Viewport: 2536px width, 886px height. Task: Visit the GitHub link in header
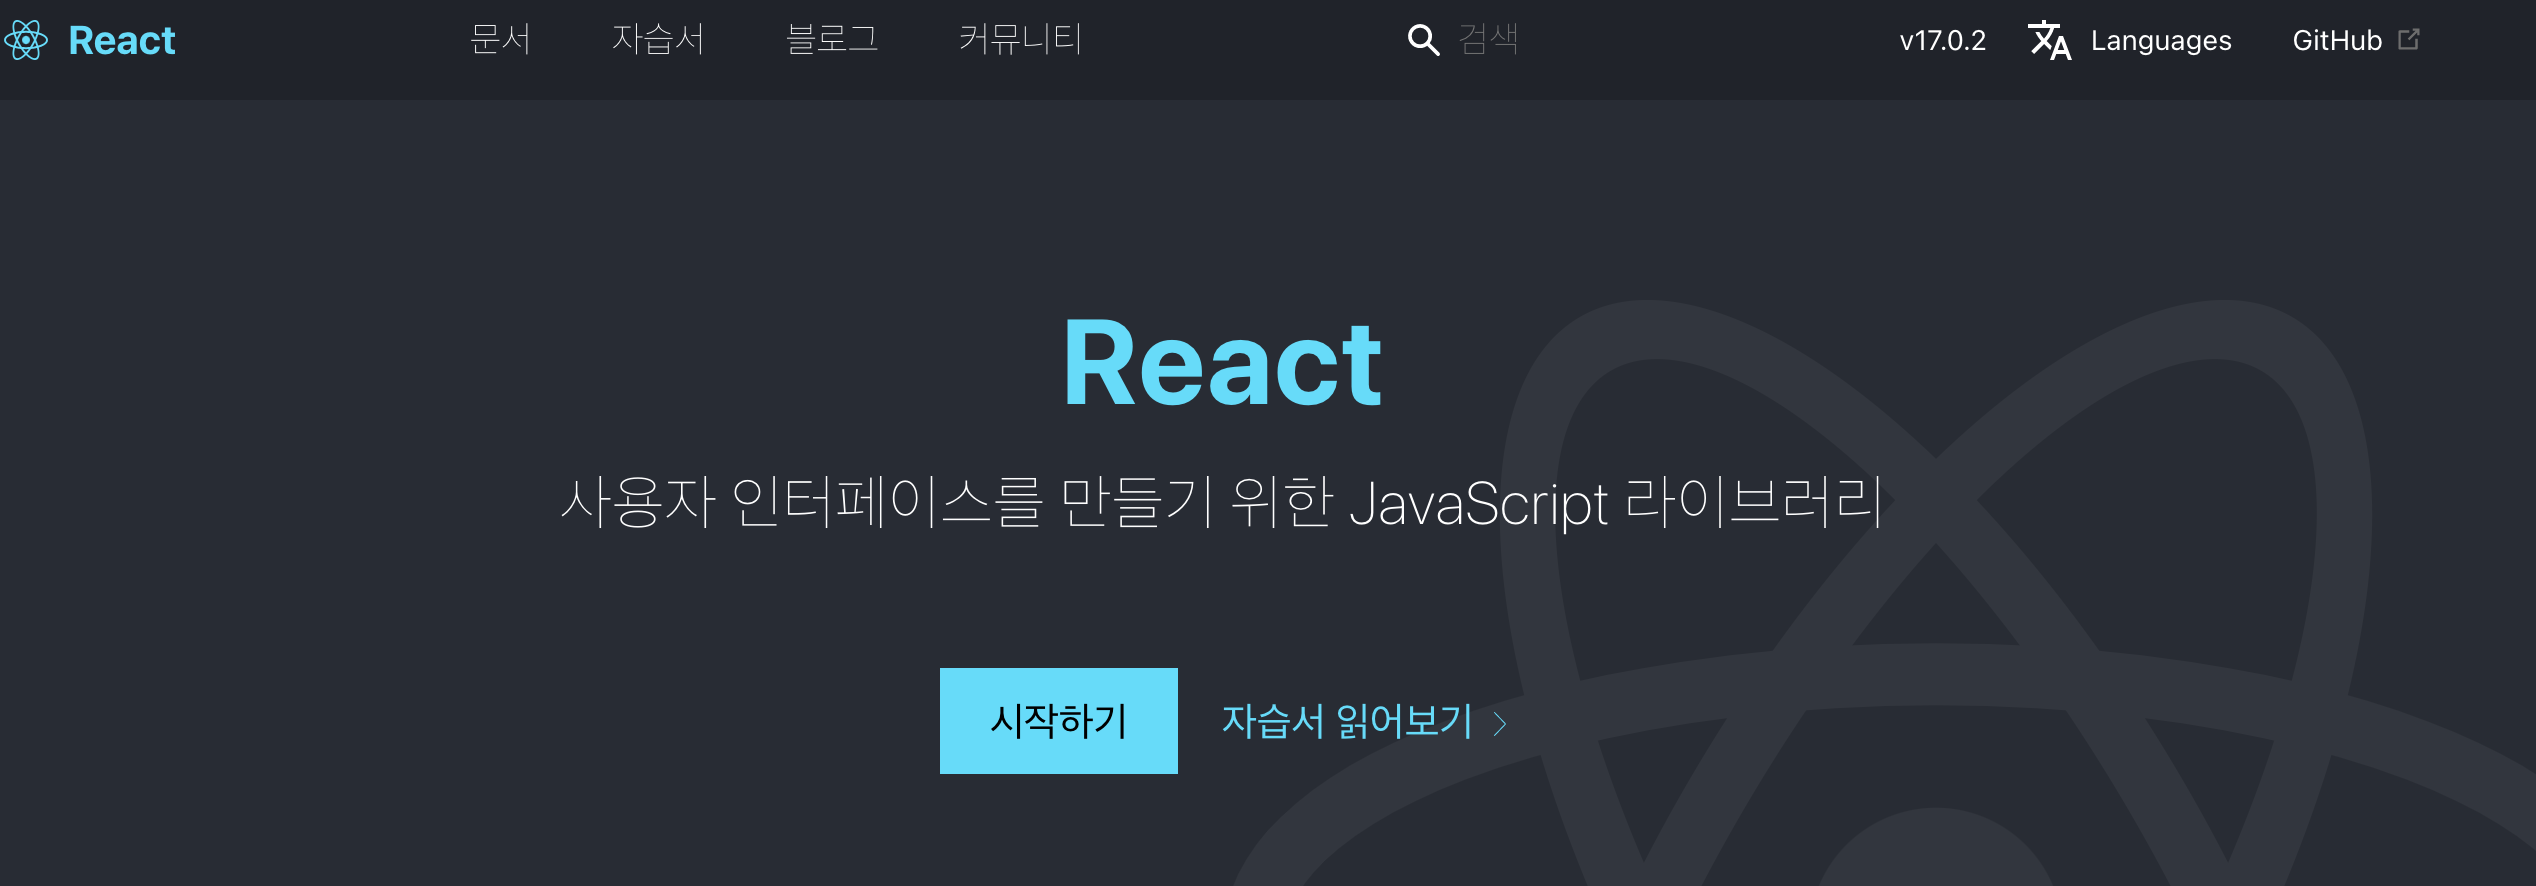[x=2336, y=40]
